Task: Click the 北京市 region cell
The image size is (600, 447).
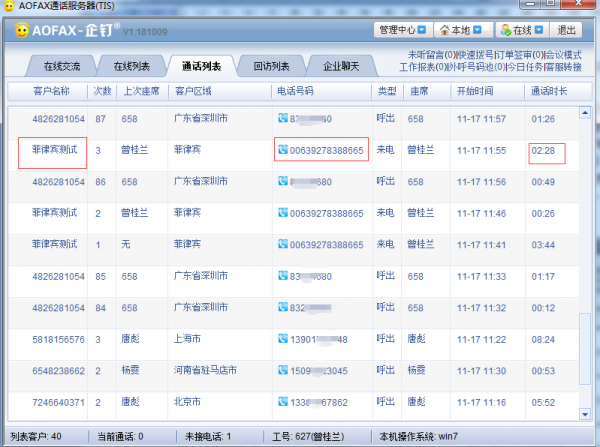Action: pyautogui.click(x=187, y=402)
